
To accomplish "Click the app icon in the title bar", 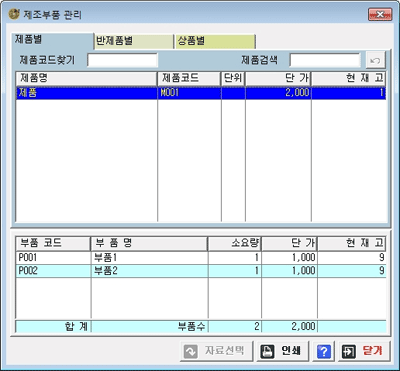I will tap(14, 14).
